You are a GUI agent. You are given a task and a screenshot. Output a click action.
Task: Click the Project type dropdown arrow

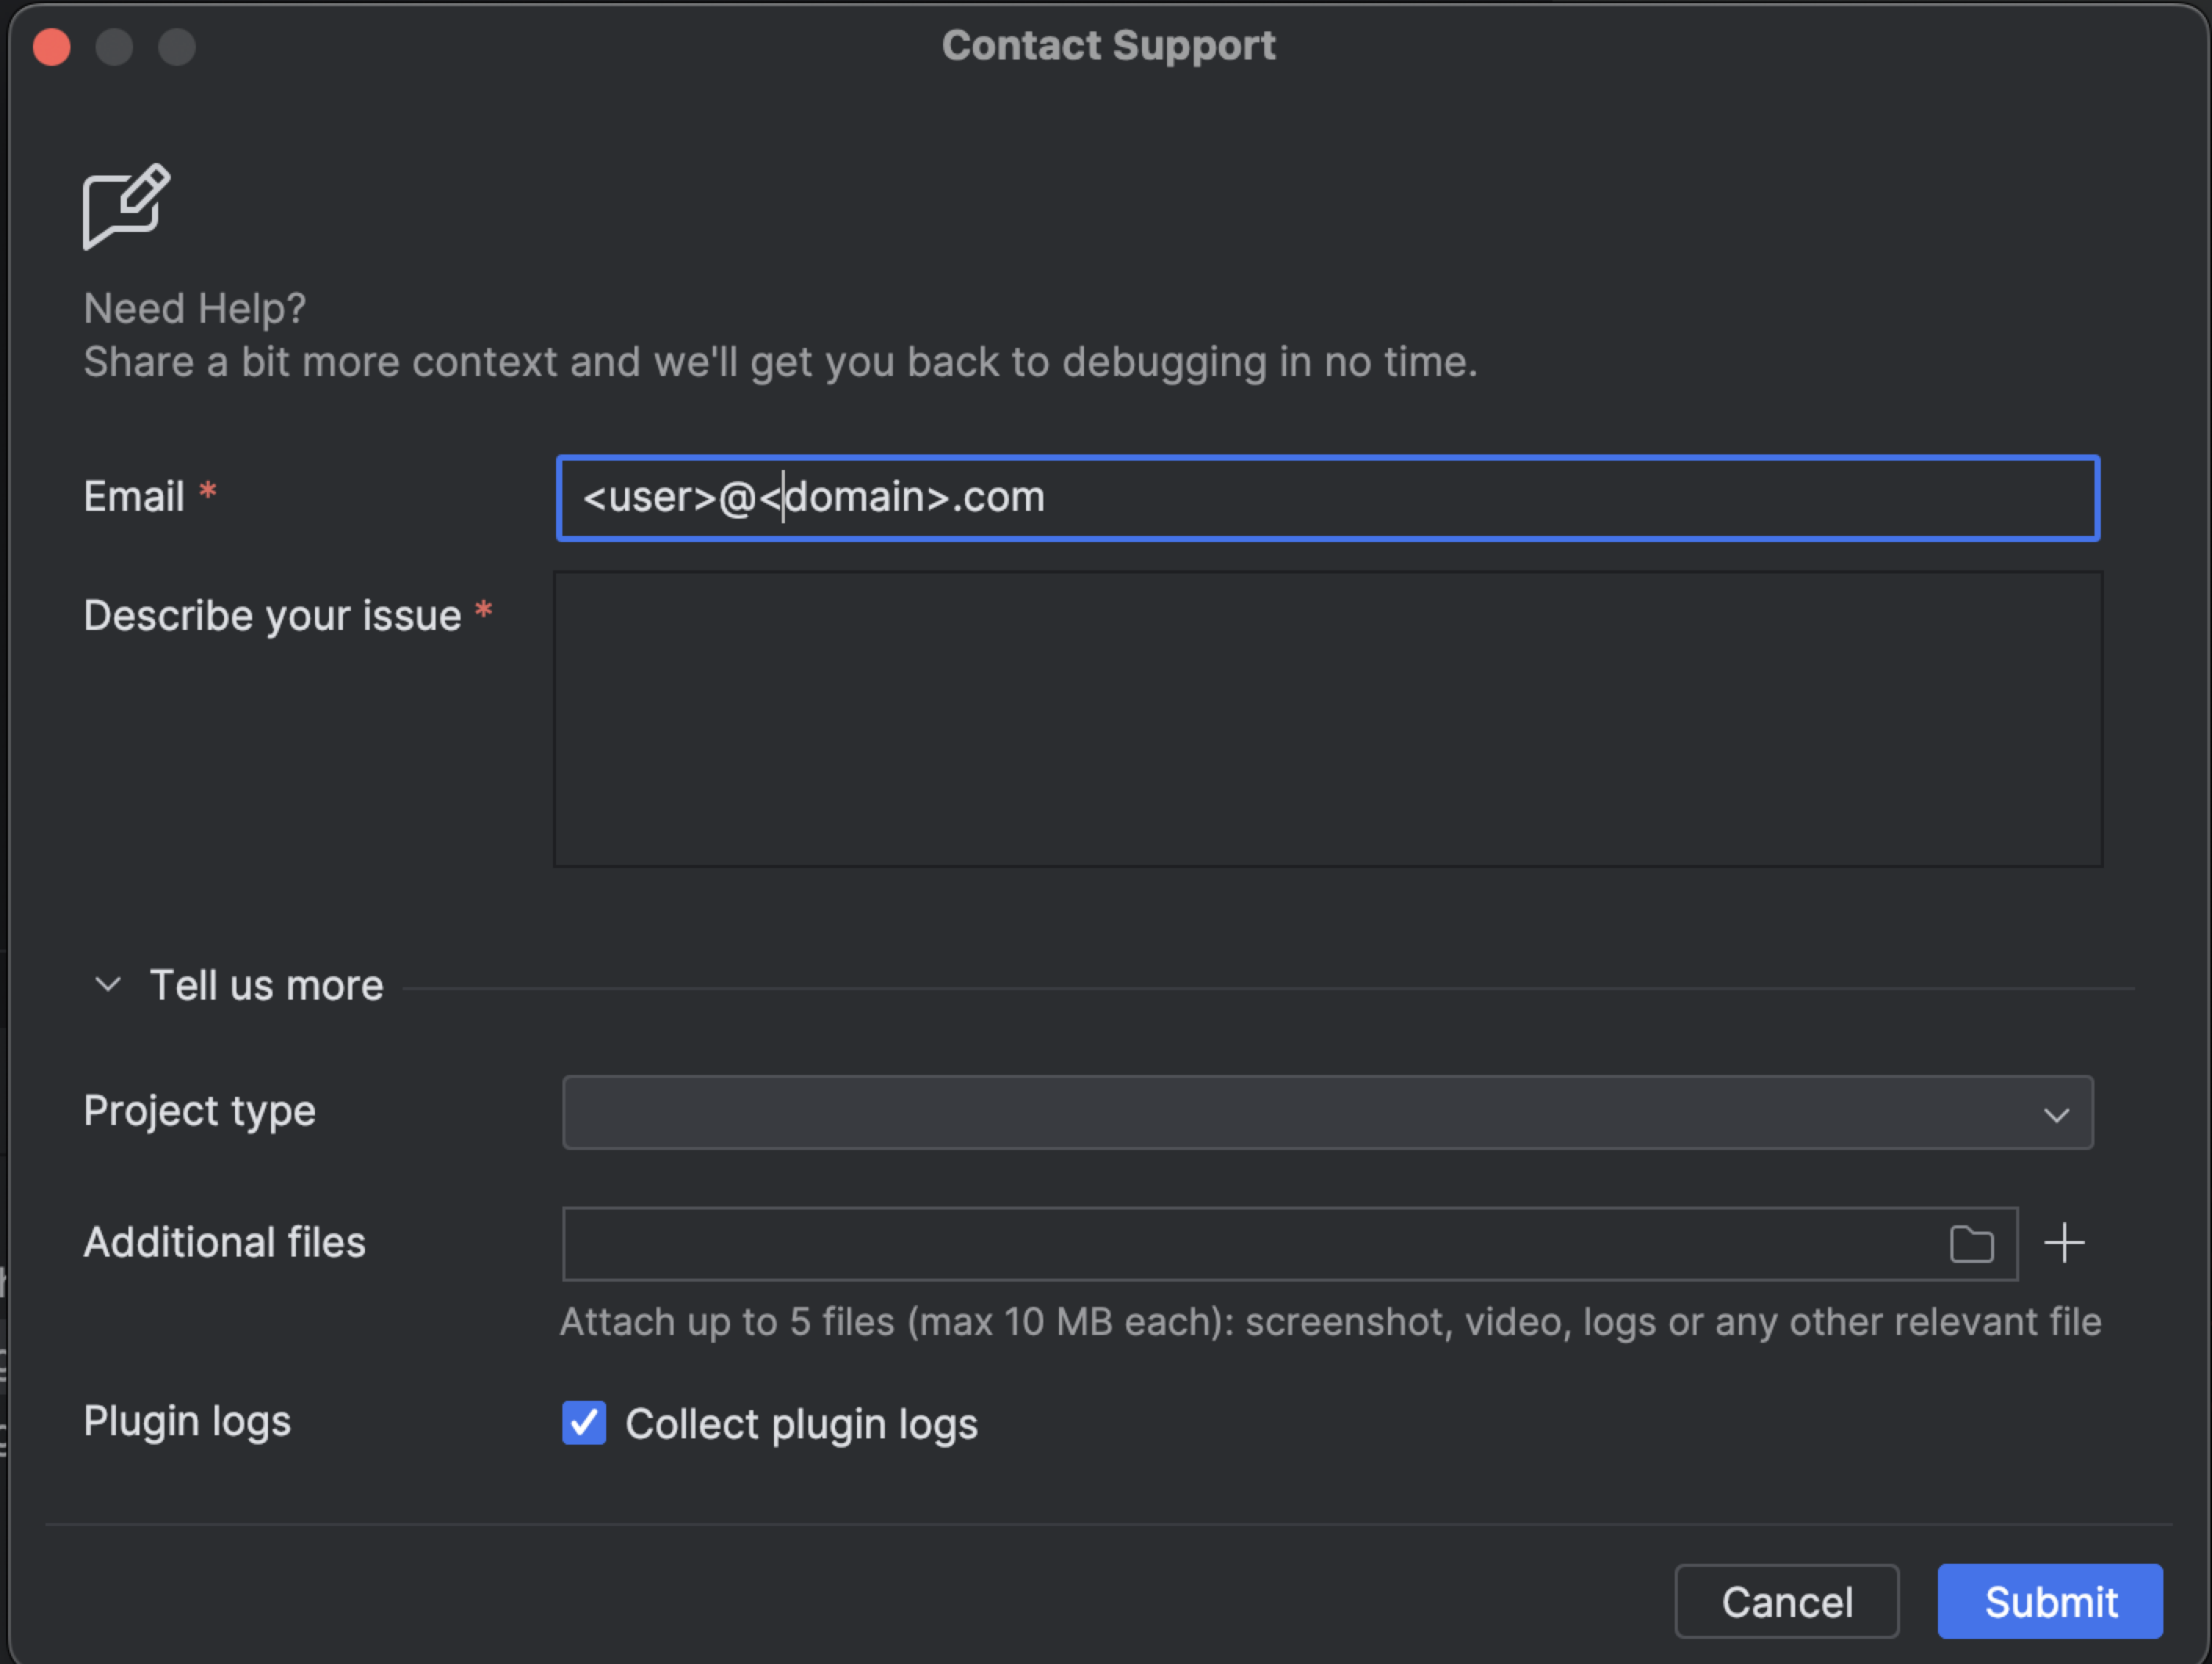point(2056,1114)
